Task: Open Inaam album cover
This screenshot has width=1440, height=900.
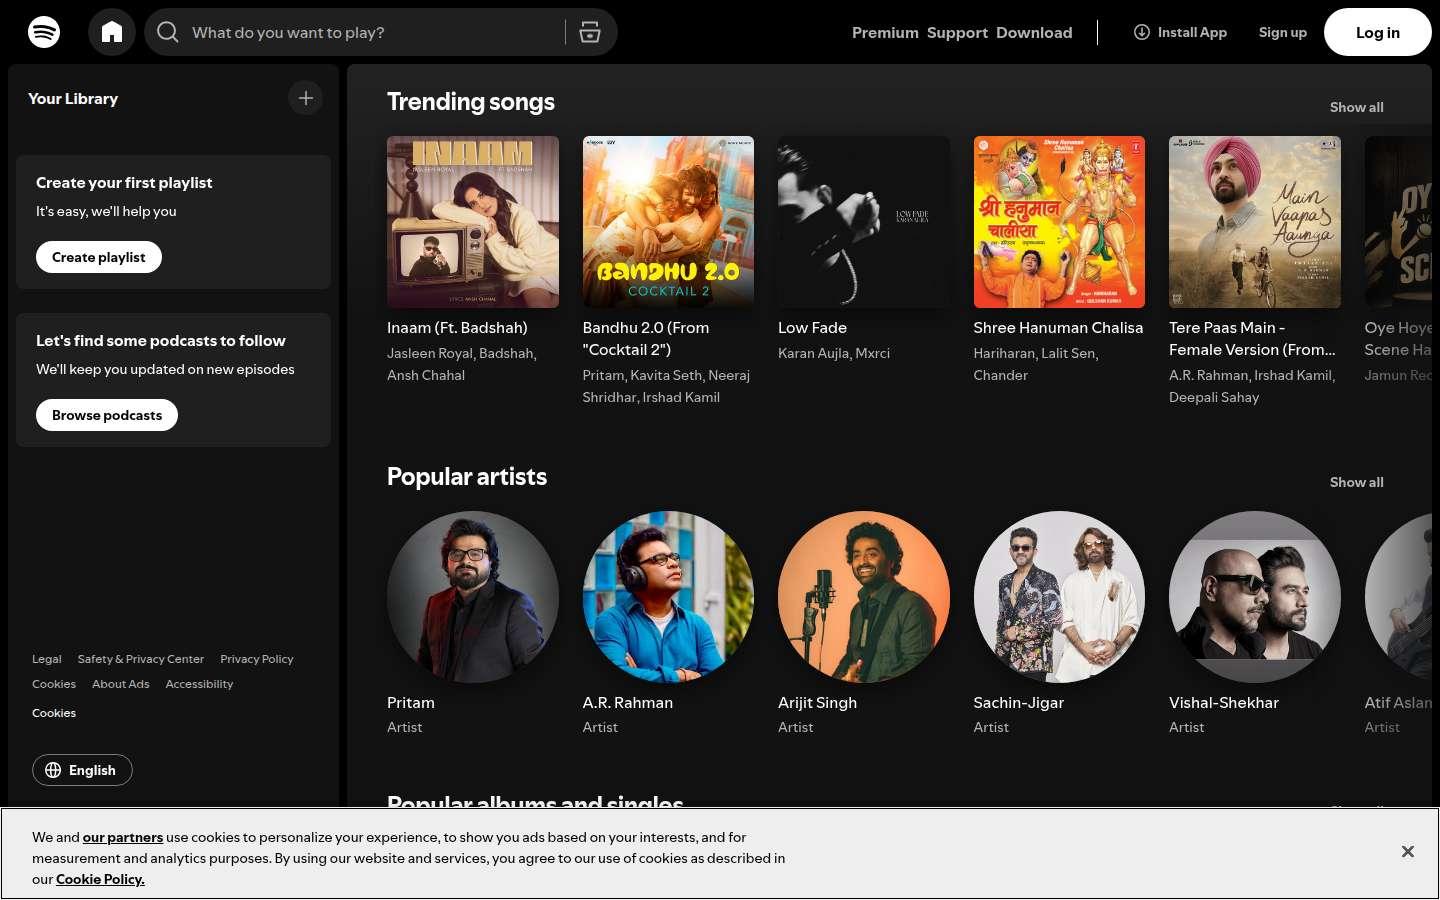Action: [473, 222]
